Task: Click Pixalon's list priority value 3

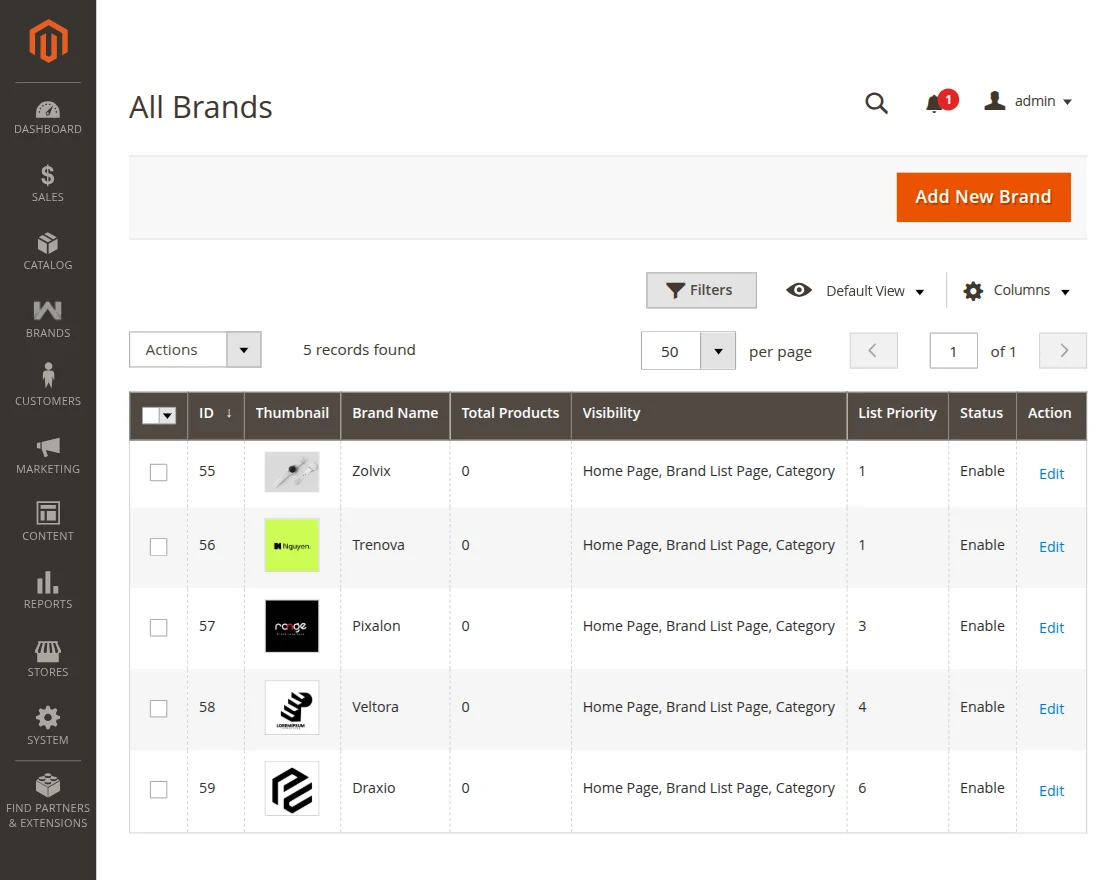Action: coord(862,626)
